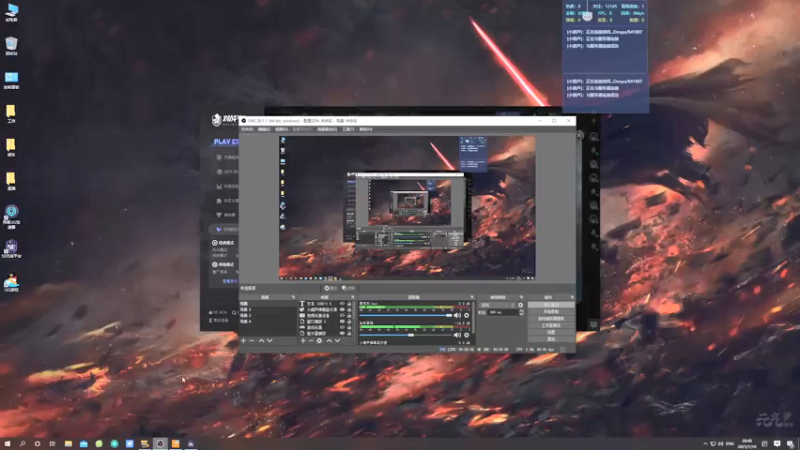Open Mic/Aux audio settings gear
Screen dimensions: 800x450
[x=466, y=315]
